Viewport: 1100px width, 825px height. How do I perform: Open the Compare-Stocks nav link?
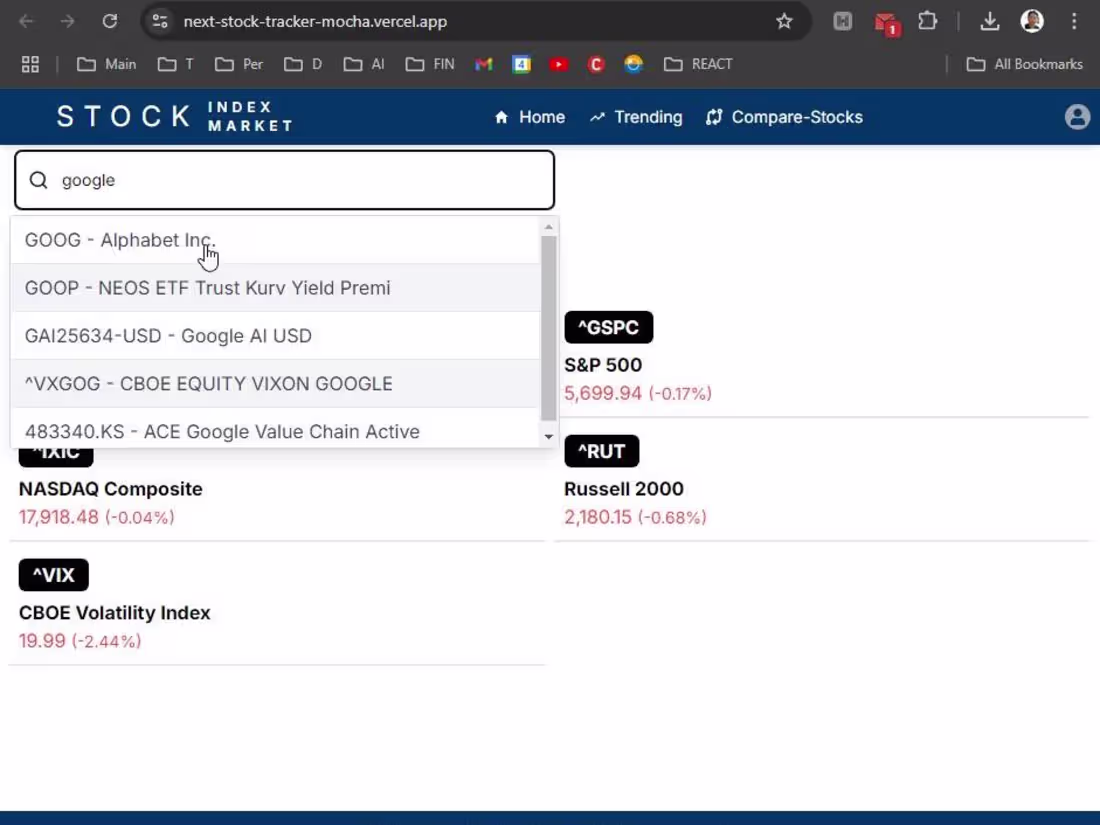point(784,117)
